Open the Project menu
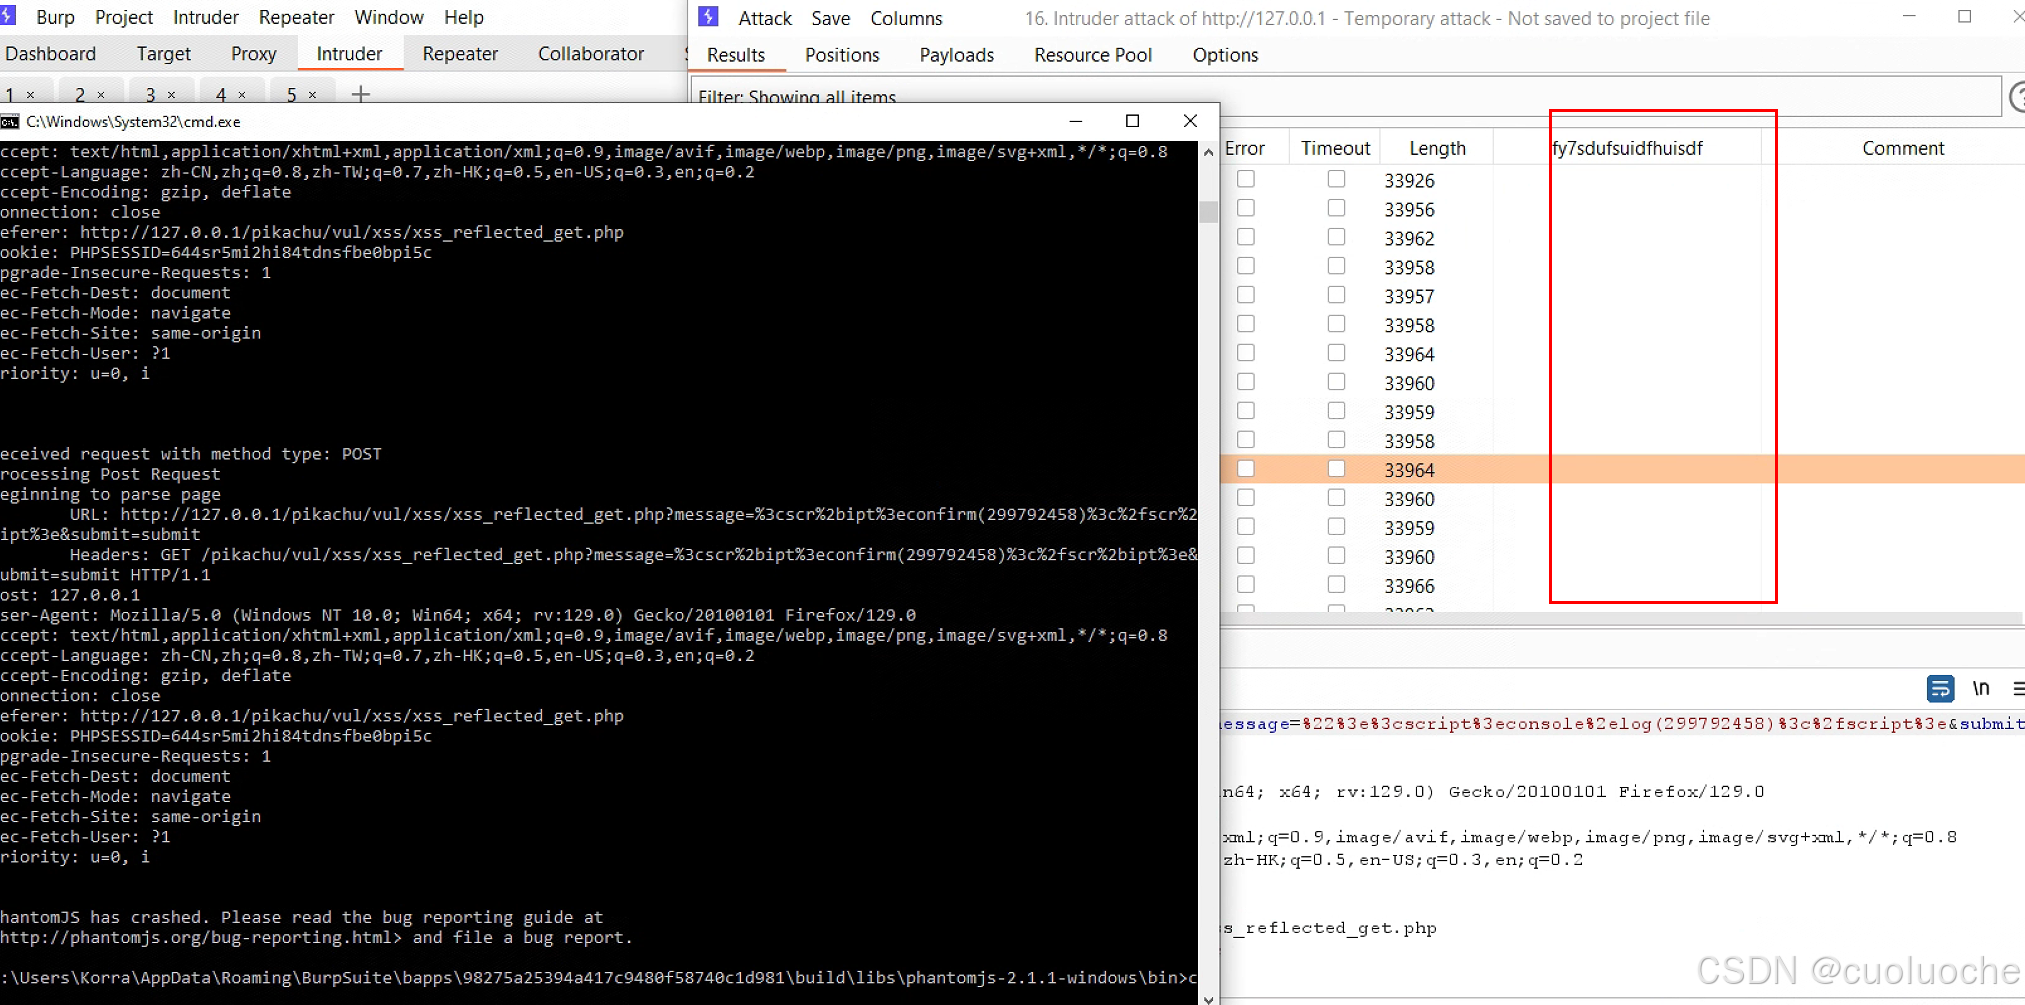The image size is (2025, 1005). [x=124, y=17]
